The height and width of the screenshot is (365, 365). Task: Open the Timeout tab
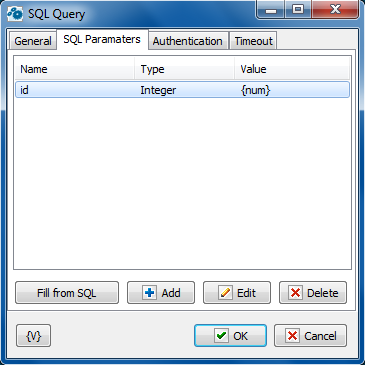pyautogui.click(x=253, y=41)
